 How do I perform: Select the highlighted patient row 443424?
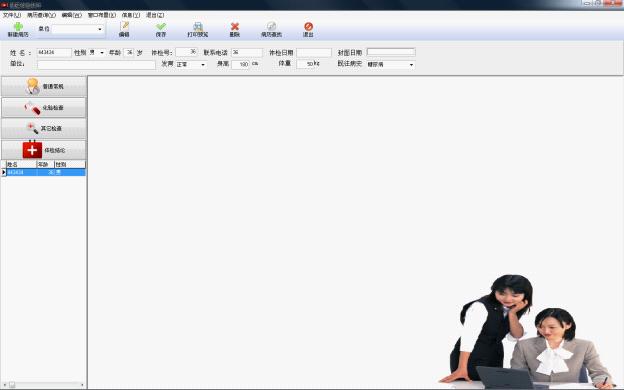tap(46, 172)
